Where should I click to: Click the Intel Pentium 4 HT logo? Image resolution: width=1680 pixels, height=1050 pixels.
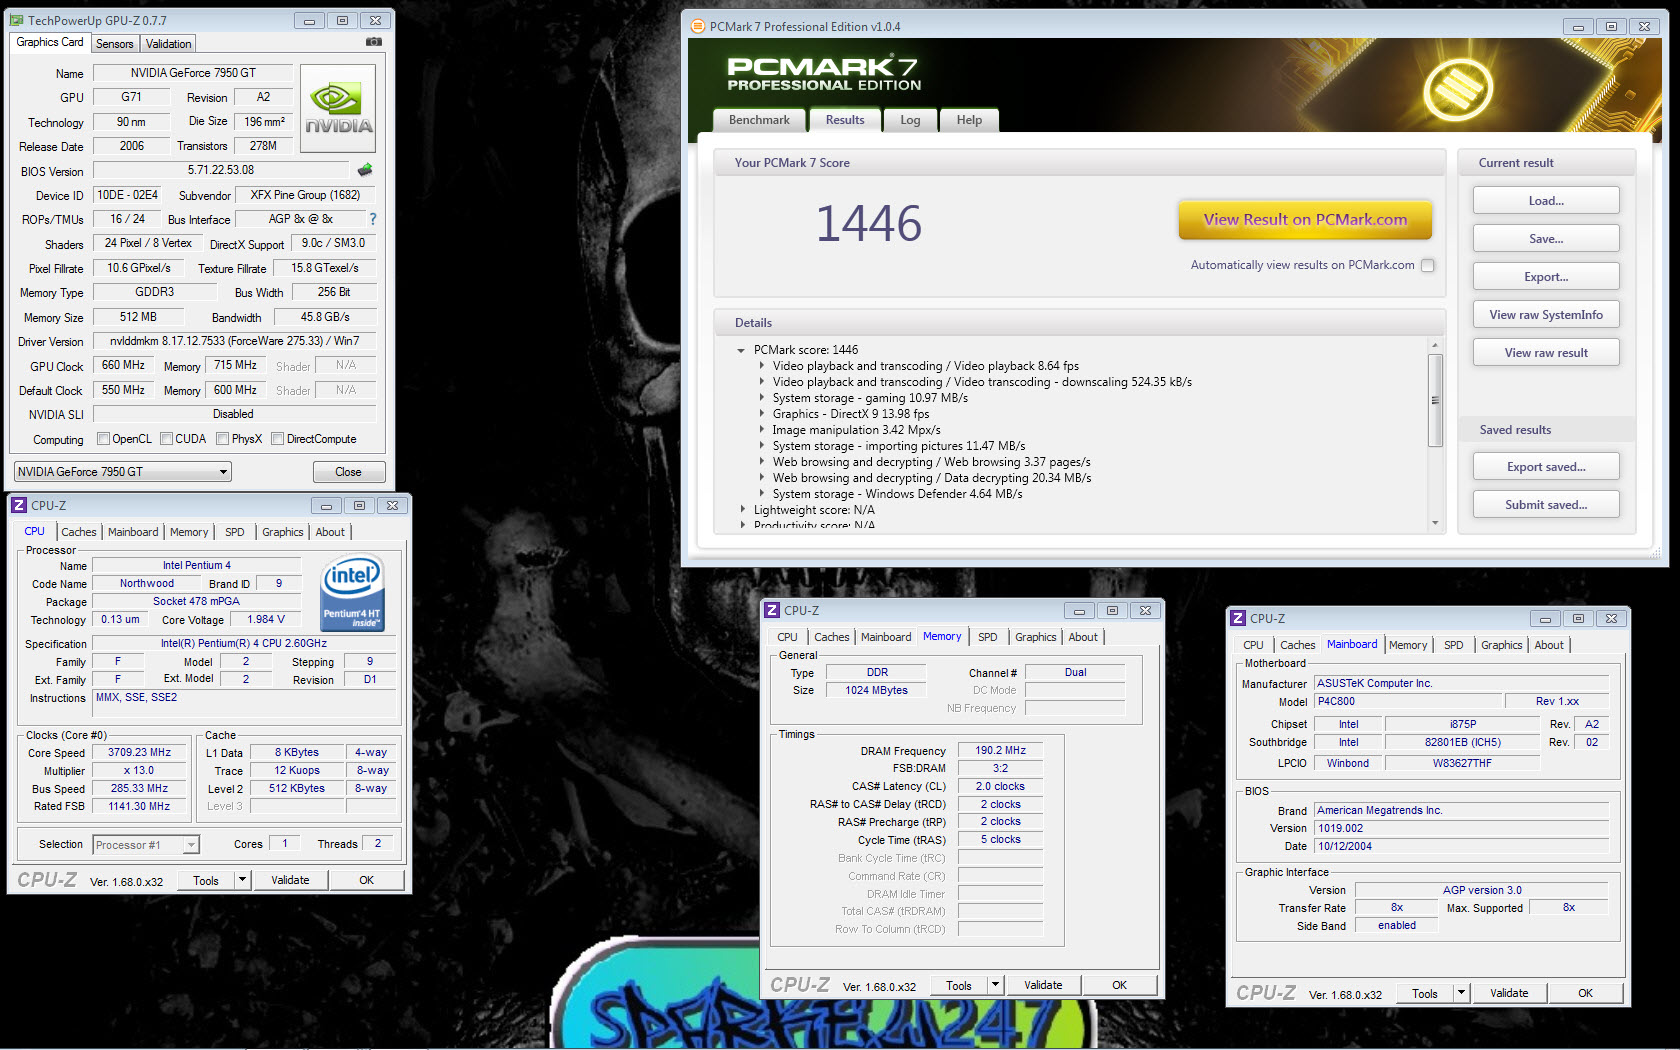tap(352, 593)
